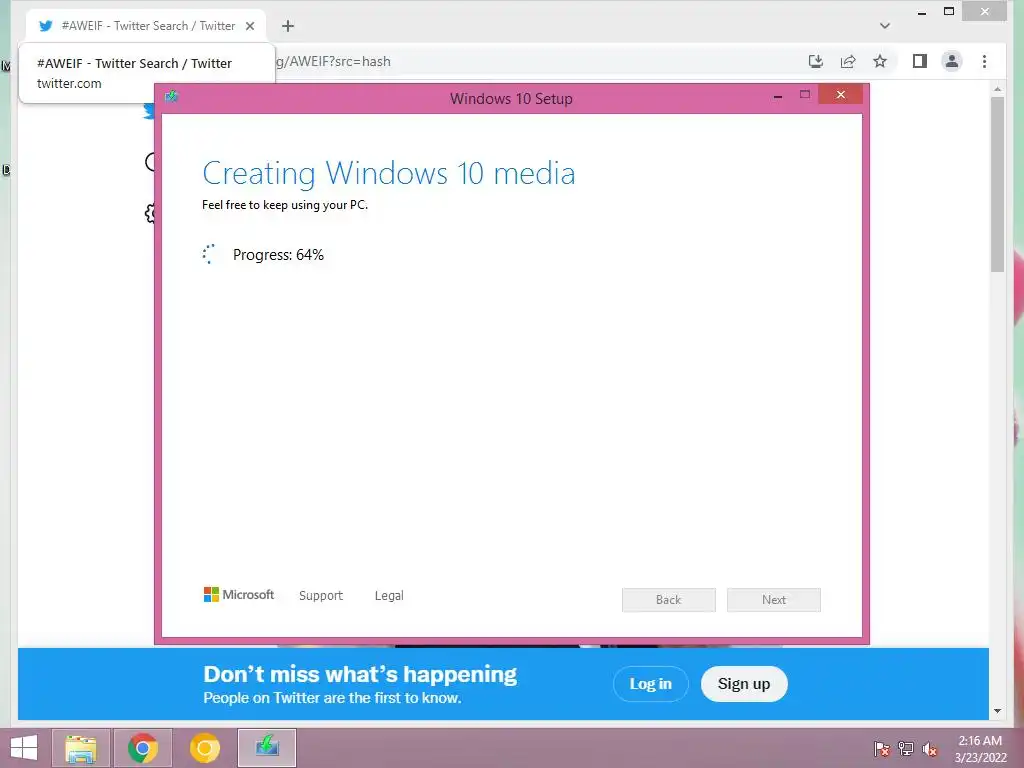Select the #AWEIF Twitter Search tab
Screen dimensions: 1024x768
pyautogui.click(x=146, y=26)
